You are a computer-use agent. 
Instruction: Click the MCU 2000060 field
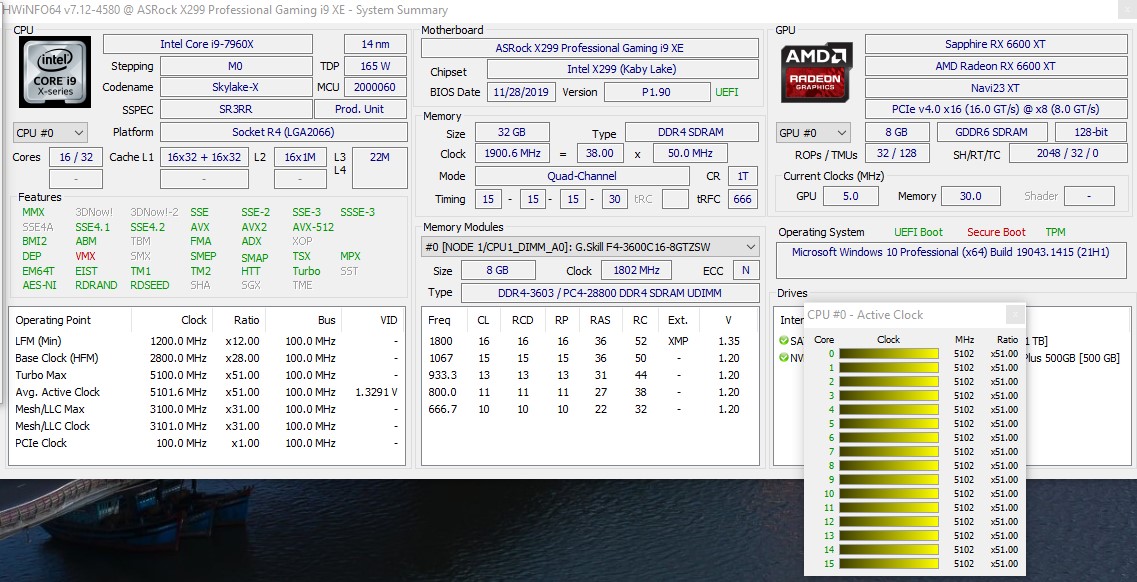(x=376, y=87)
